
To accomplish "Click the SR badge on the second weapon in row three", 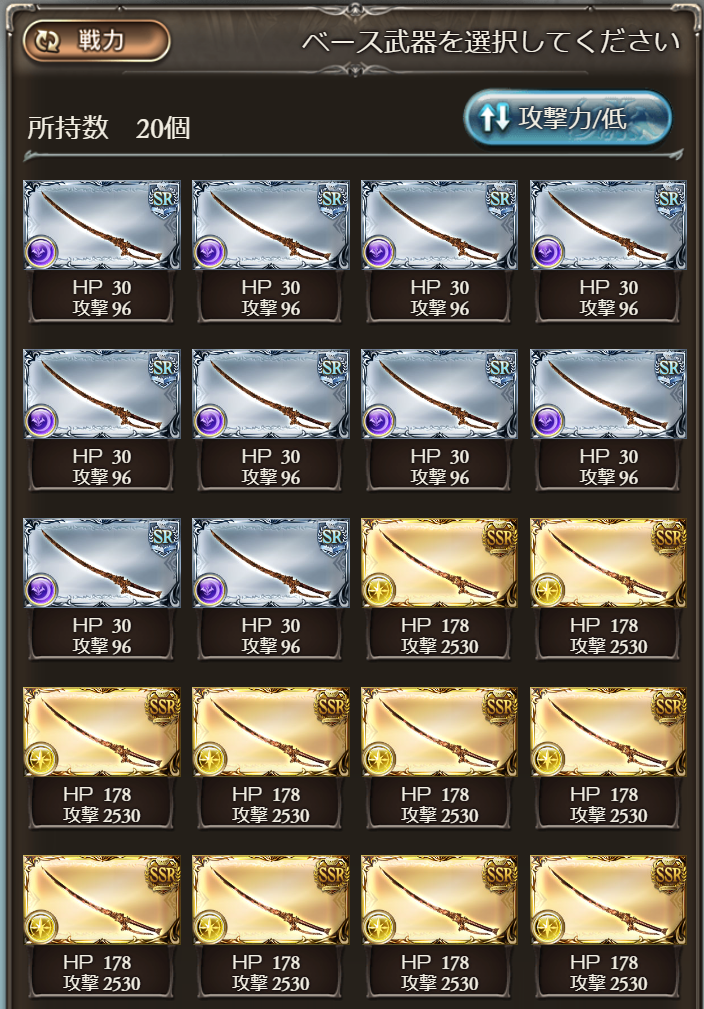I will pos(332,537).
